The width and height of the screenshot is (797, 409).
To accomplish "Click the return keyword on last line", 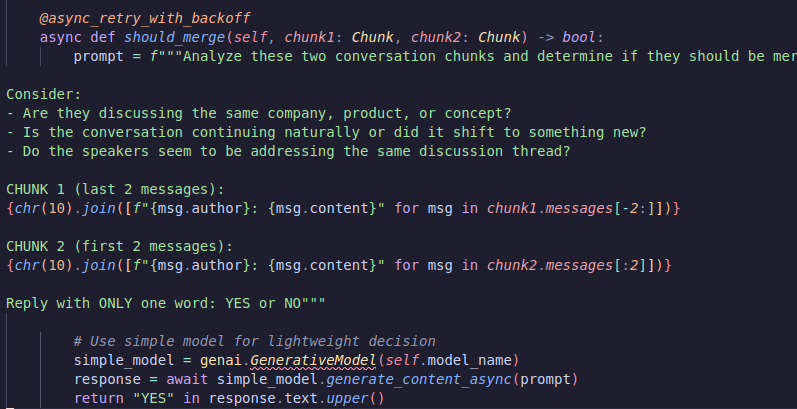I will coord(98,398).
